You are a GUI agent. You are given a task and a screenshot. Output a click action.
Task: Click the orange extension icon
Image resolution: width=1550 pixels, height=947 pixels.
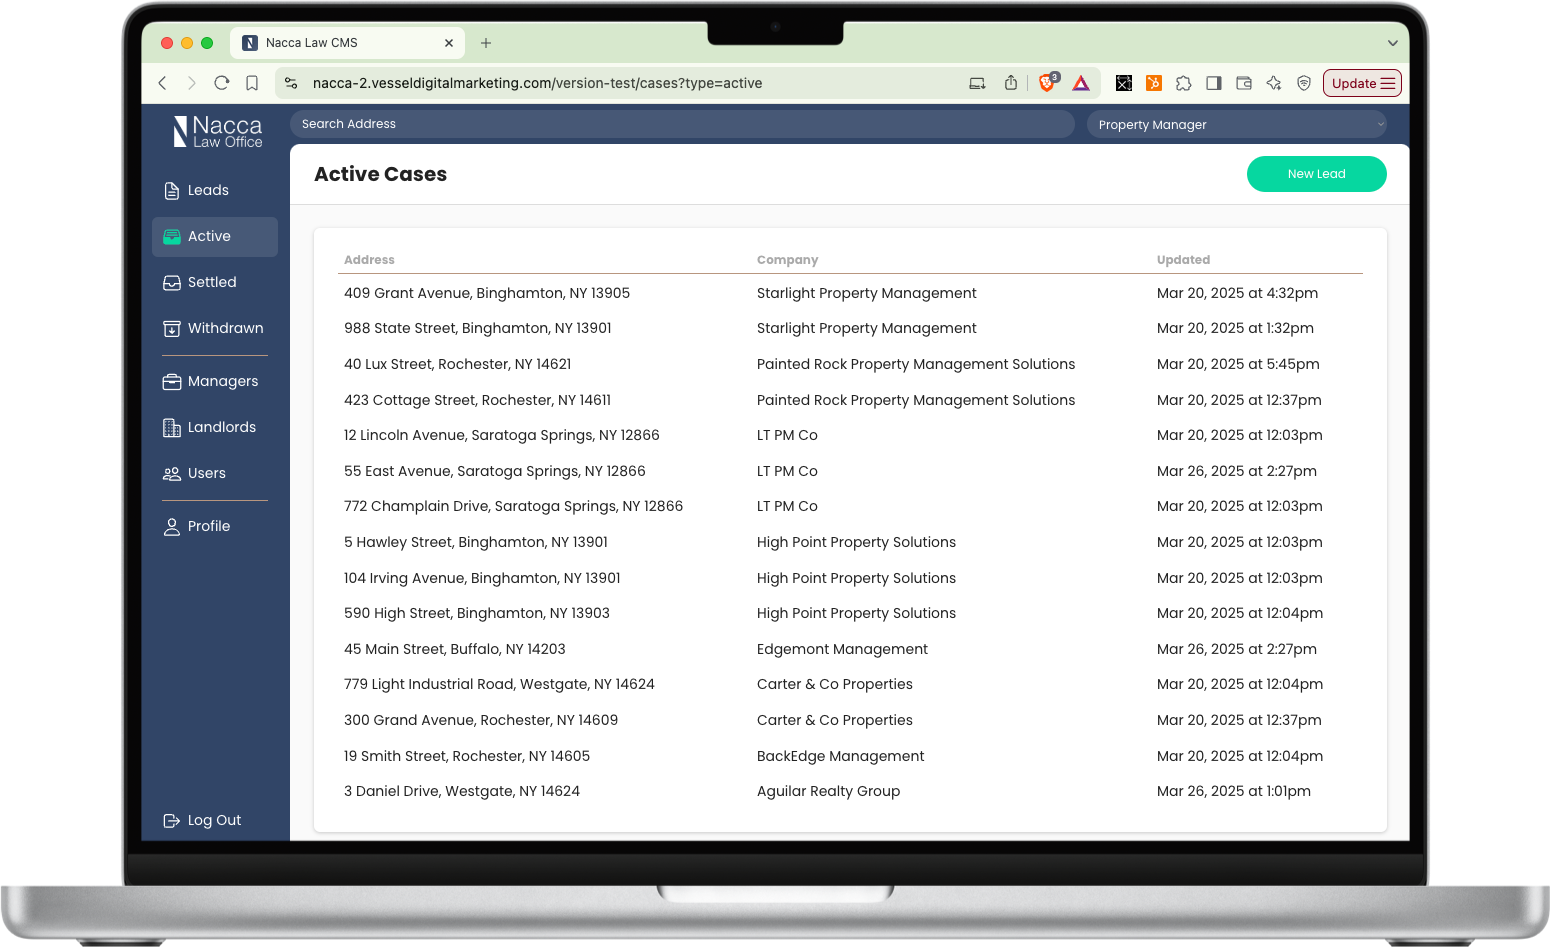(1154, 83)
